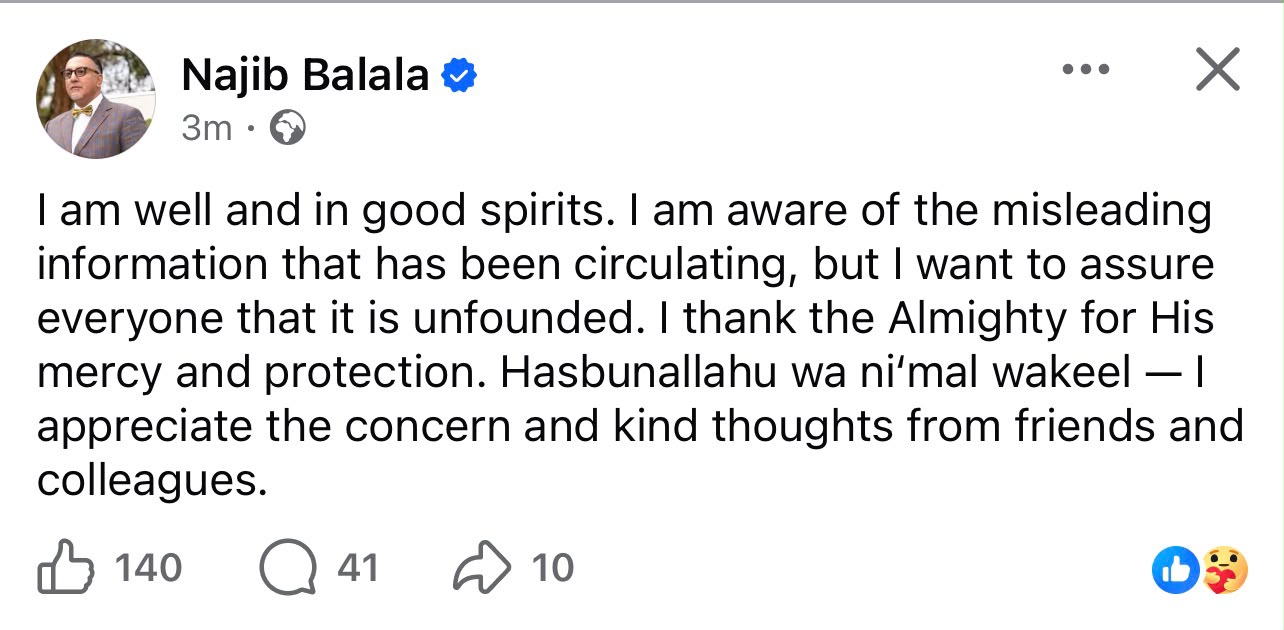View the 41 comments count
Viewport: 1284px width, 630px height.
358,569
